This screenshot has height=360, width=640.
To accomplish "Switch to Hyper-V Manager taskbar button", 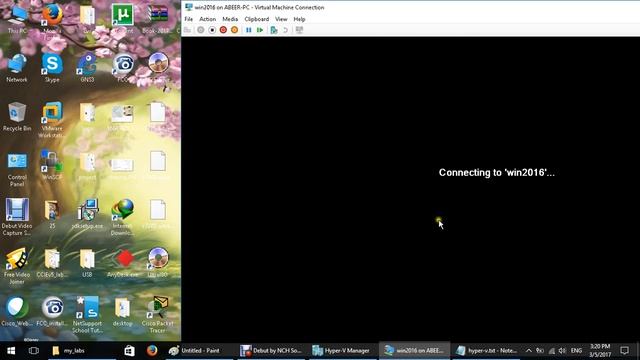I will [341, 351].
